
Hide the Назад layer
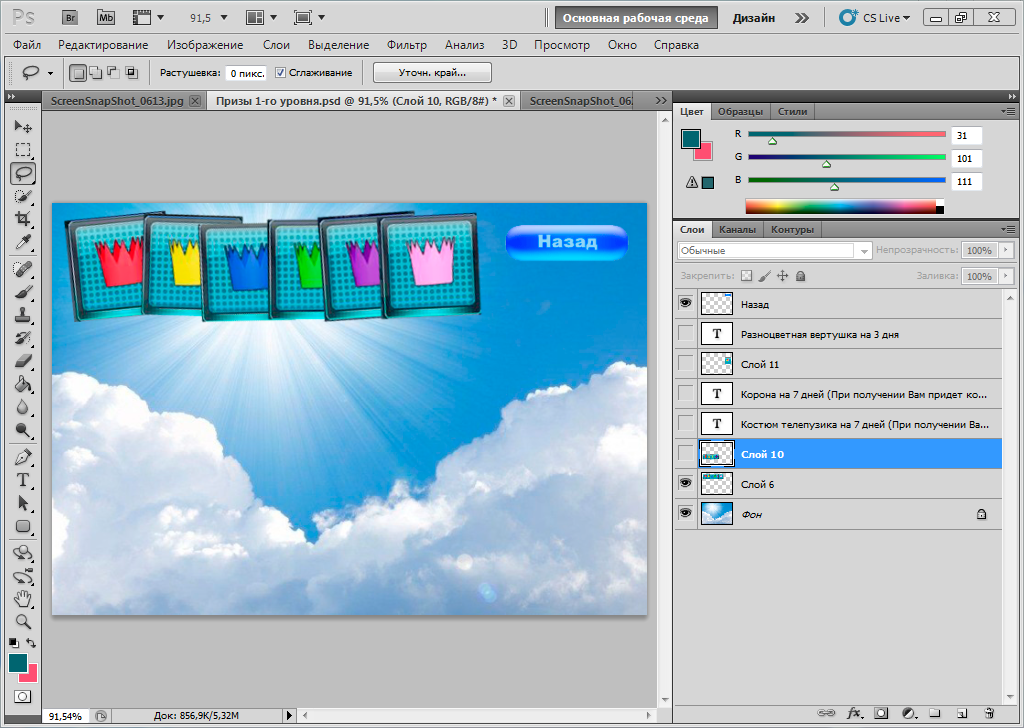point(686,303)
